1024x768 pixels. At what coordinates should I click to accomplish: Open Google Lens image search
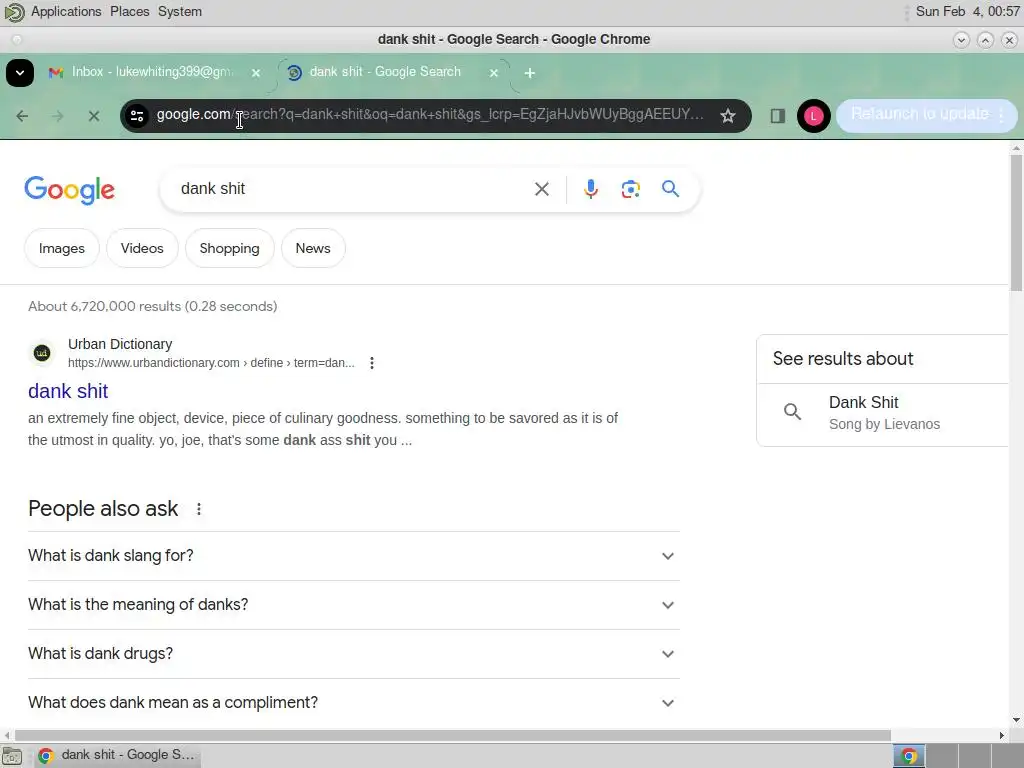pyautogui.click(x=630, y=189)
